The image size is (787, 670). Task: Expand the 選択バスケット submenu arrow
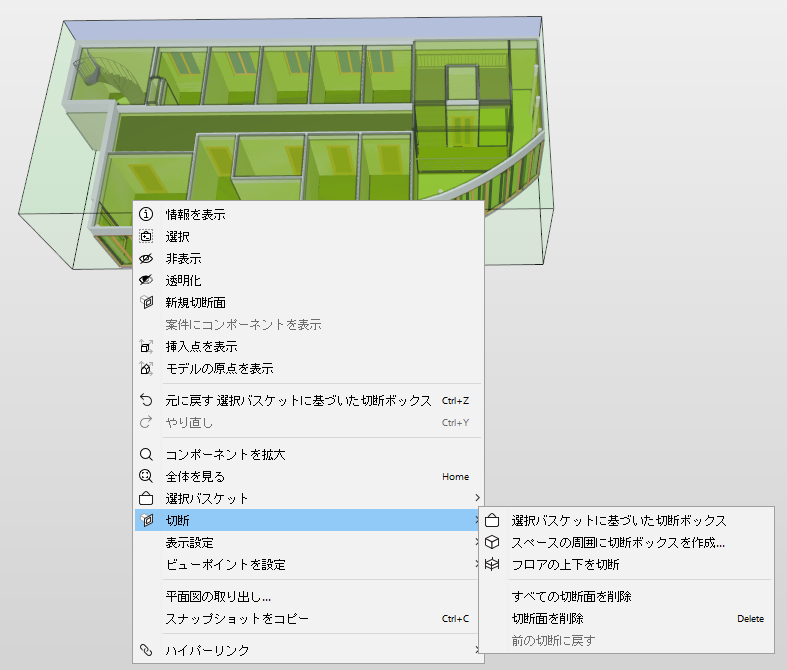(x=477, y=498)
